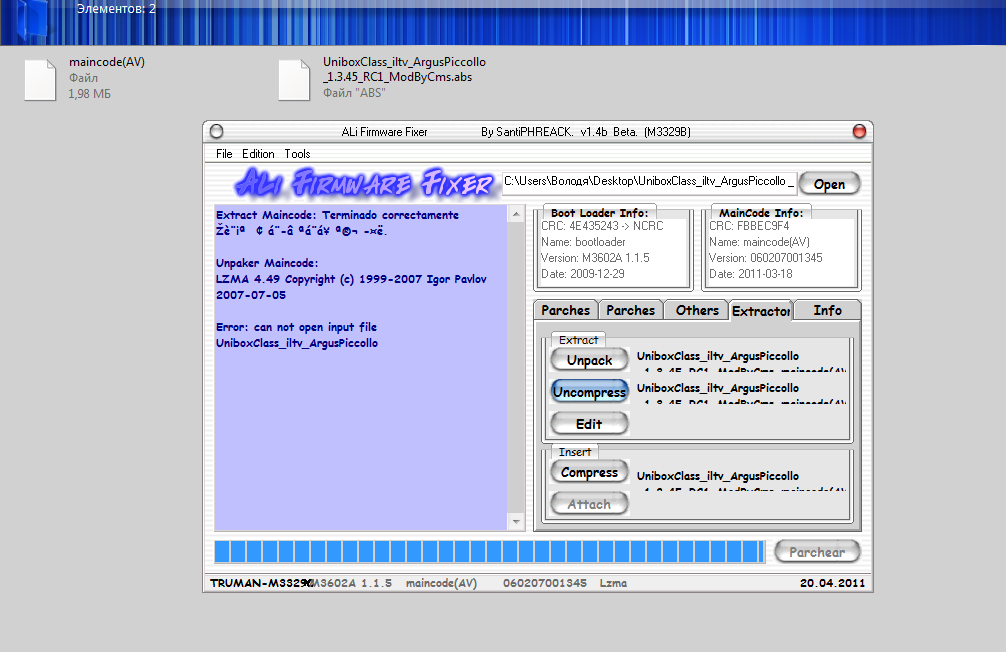The image size is (1006, 652).
Task: Click the Parchear button
Action: 817,552
